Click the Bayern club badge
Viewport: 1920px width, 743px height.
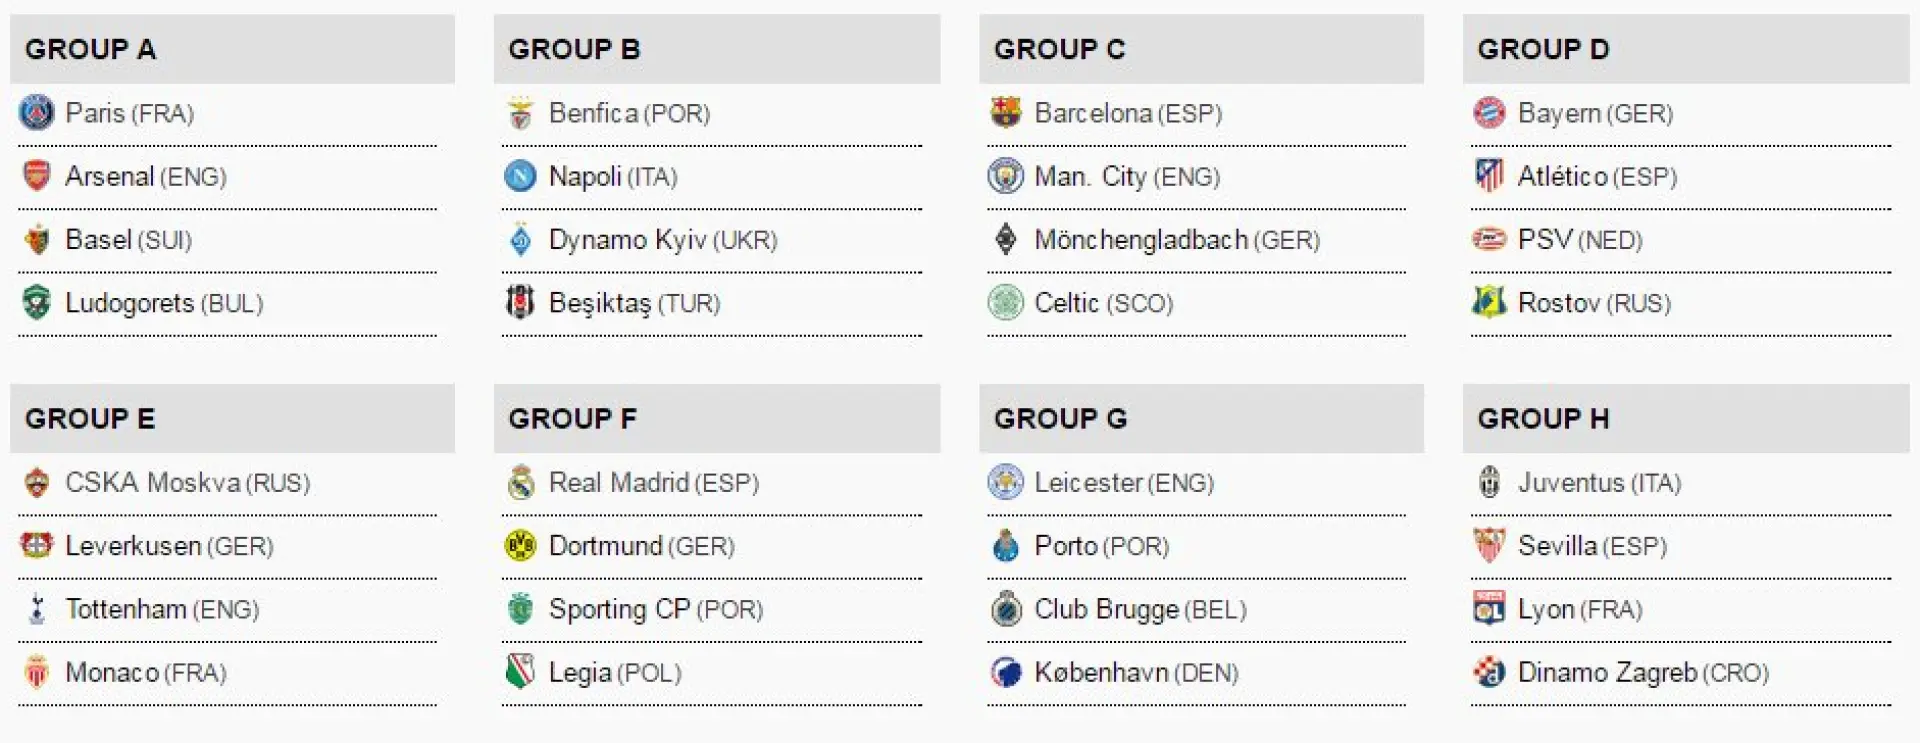pos(1489,113)
